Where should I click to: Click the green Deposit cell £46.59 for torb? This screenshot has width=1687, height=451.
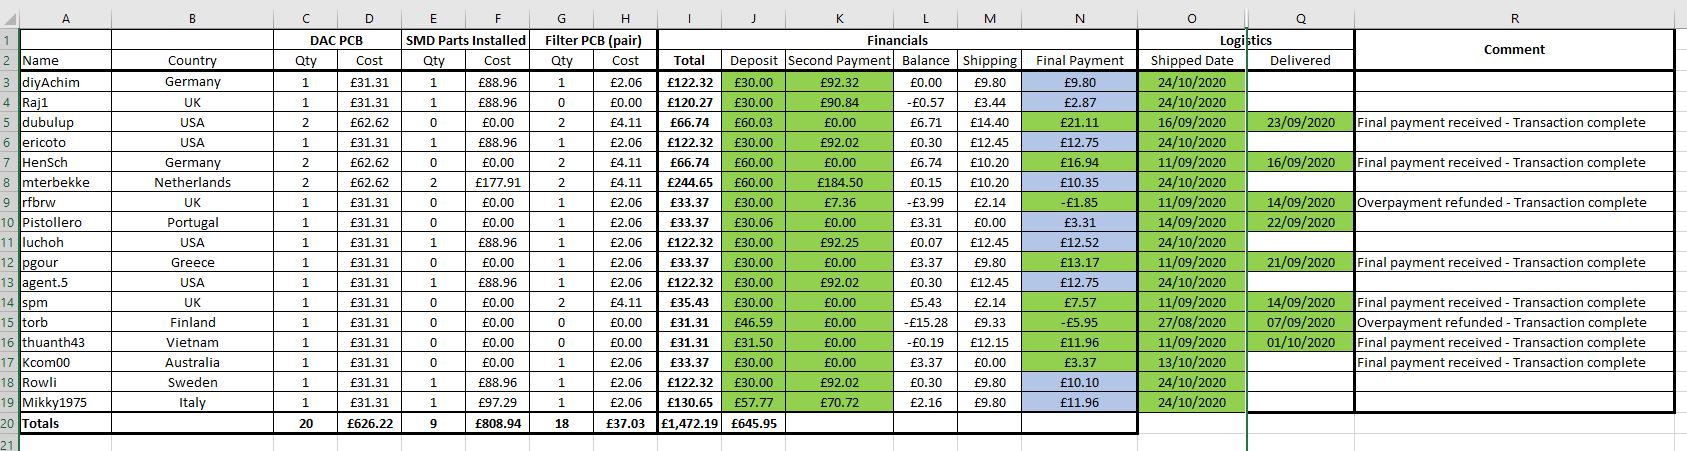point(753,322)
